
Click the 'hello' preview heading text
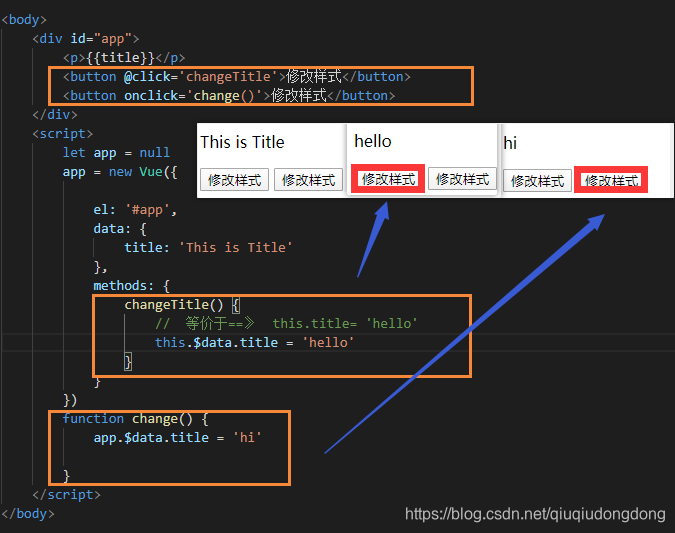(x=373, y=141)
